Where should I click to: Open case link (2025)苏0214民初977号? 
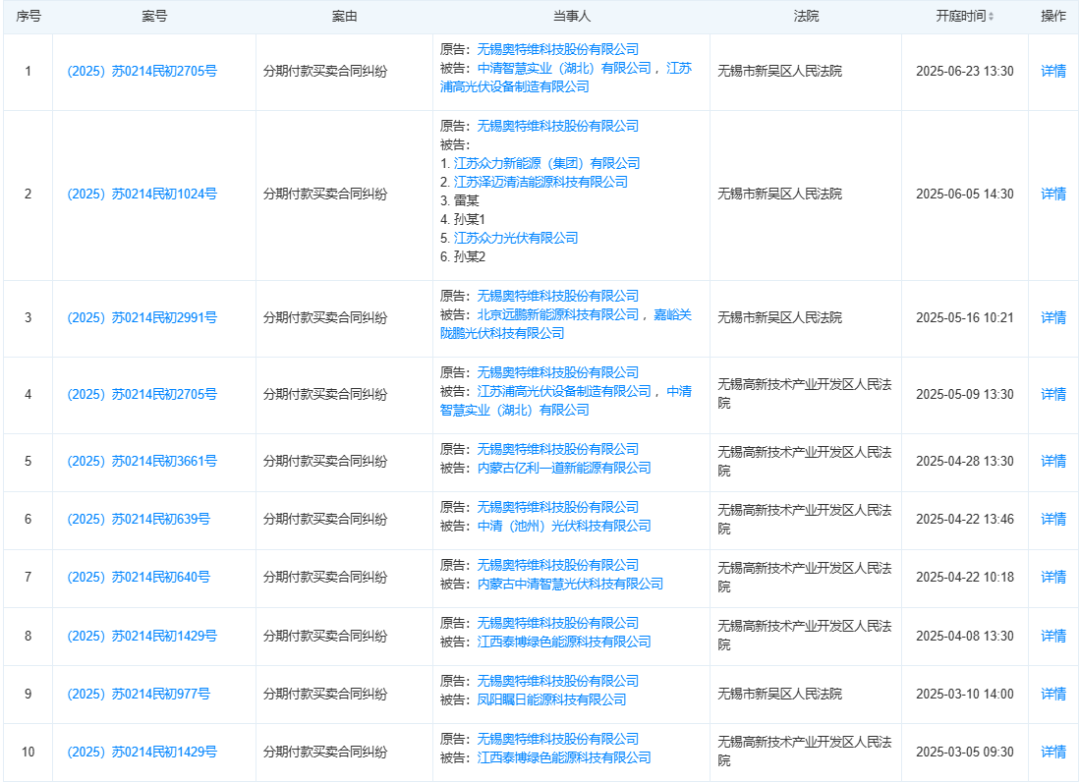tap(138, 694)
